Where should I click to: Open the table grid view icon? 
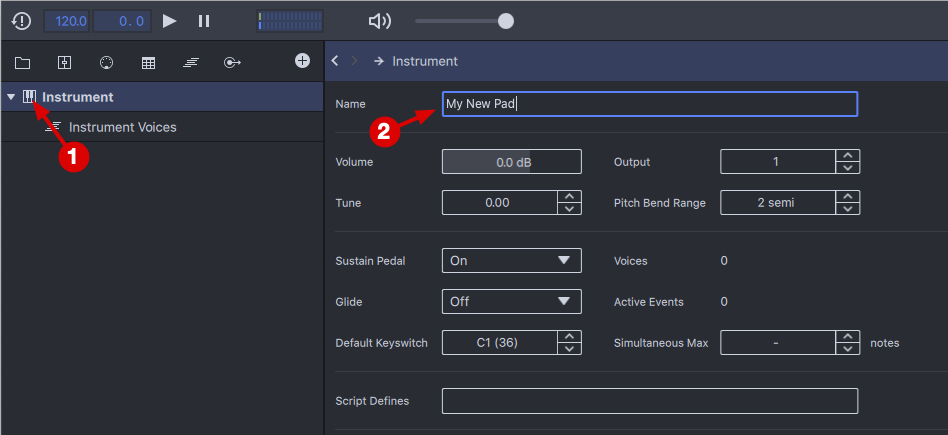[x=148, y=62]
